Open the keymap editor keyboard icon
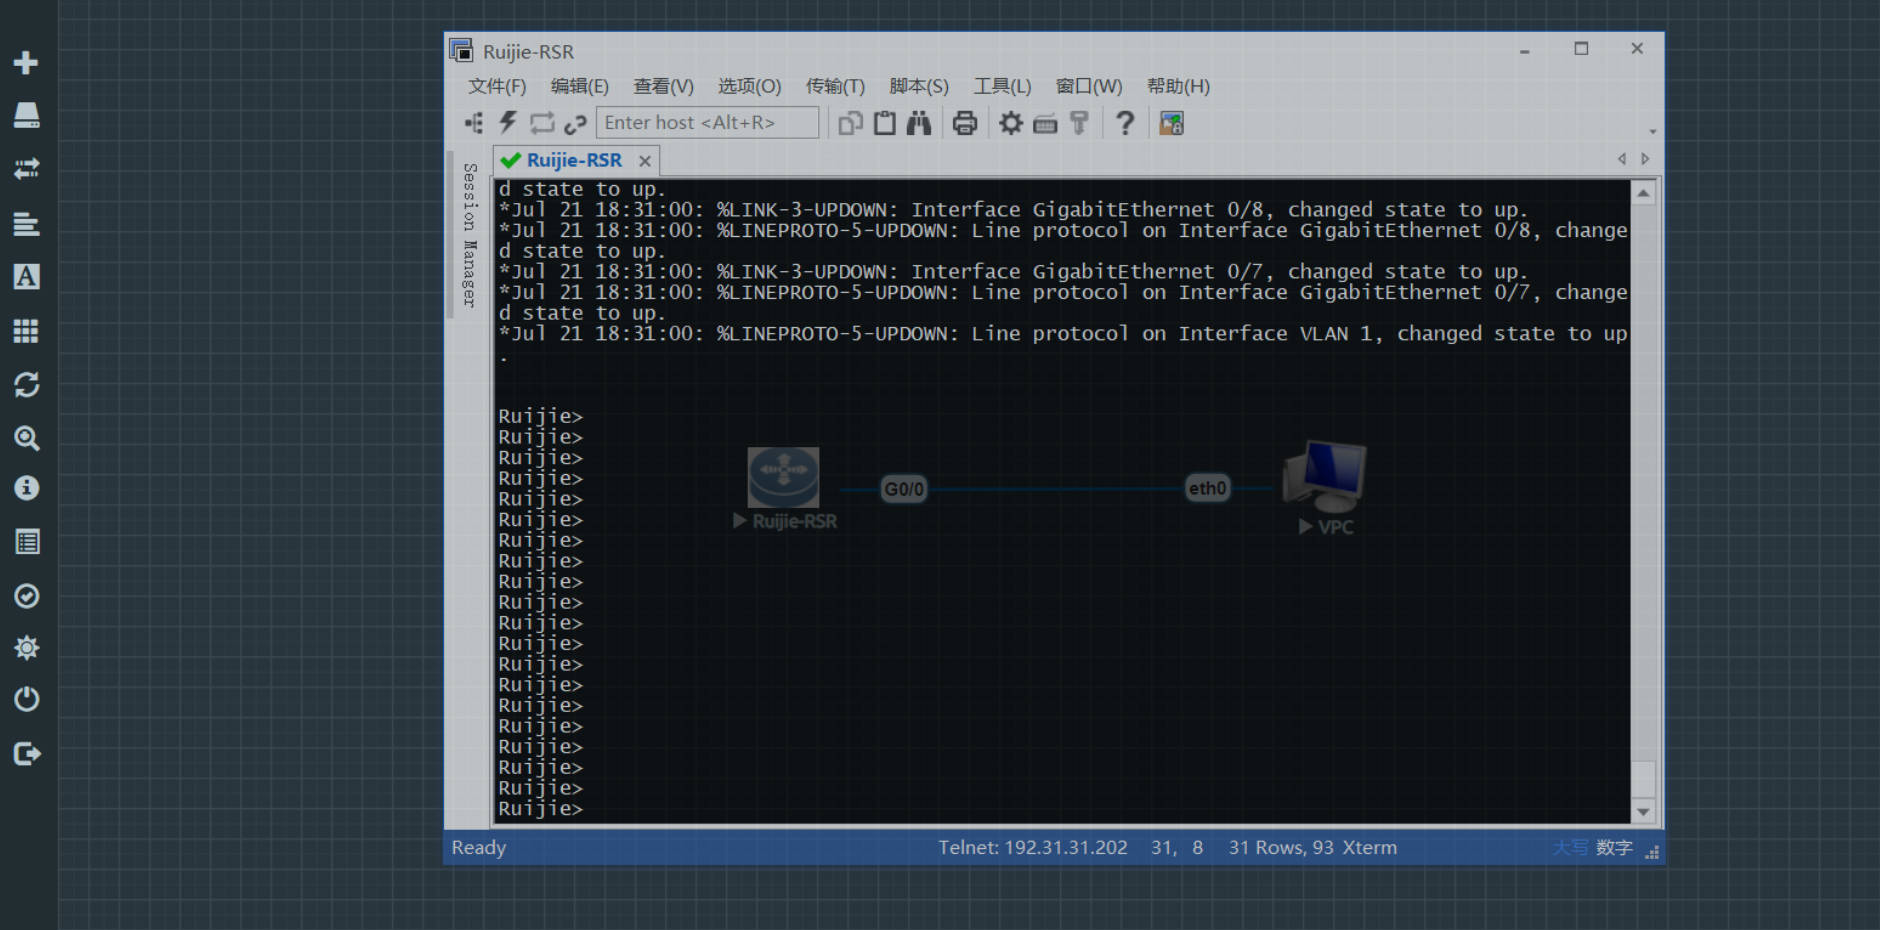Image resolution: width=1880 pixels, height=930 pixels. (1045, 124)
